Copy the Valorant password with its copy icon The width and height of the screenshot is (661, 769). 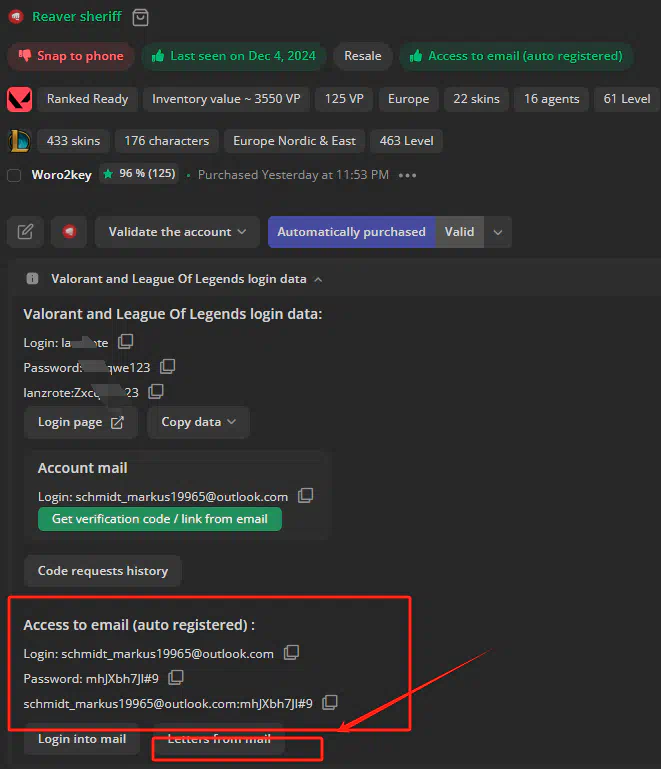point(168,366)
